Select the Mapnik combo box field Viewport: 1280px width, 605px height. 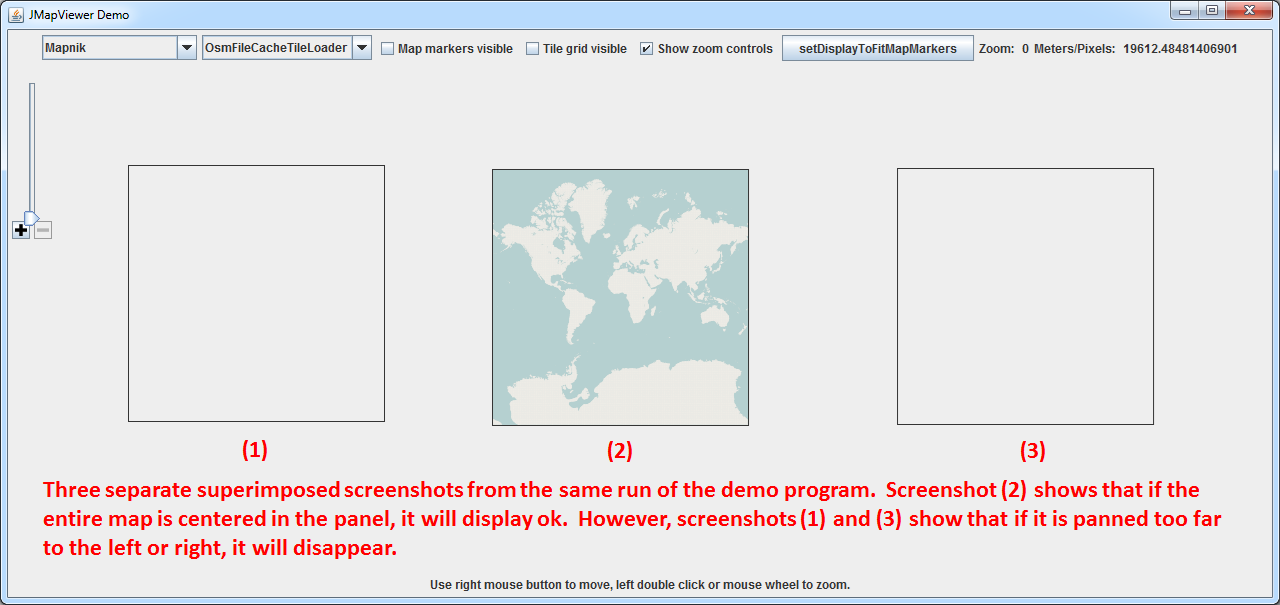pos(109,48)
